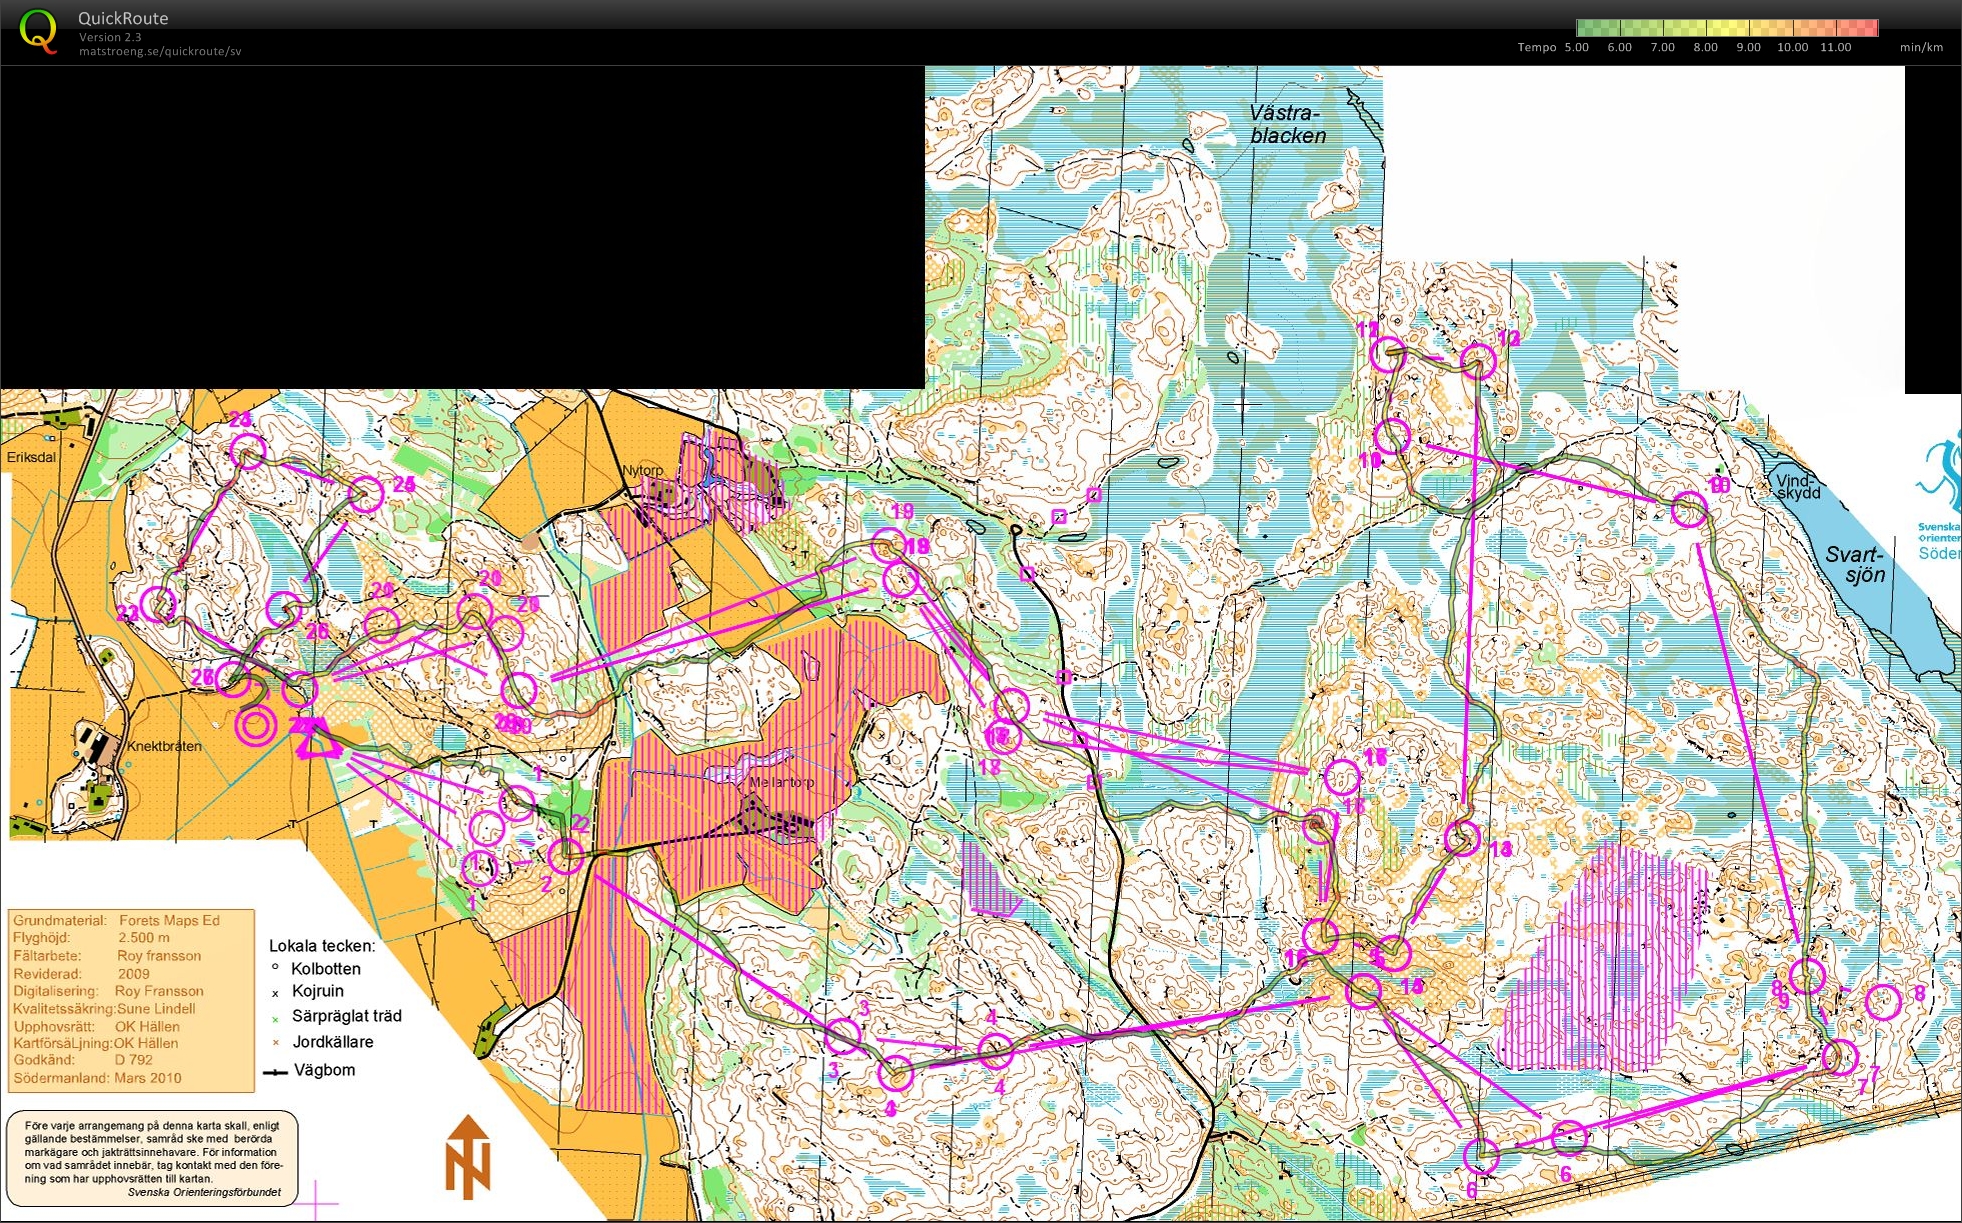1962x1223 pixels.
Task: Click the Kvalitetssäkring Sune Lindell row
Action: click(104, 1008)
